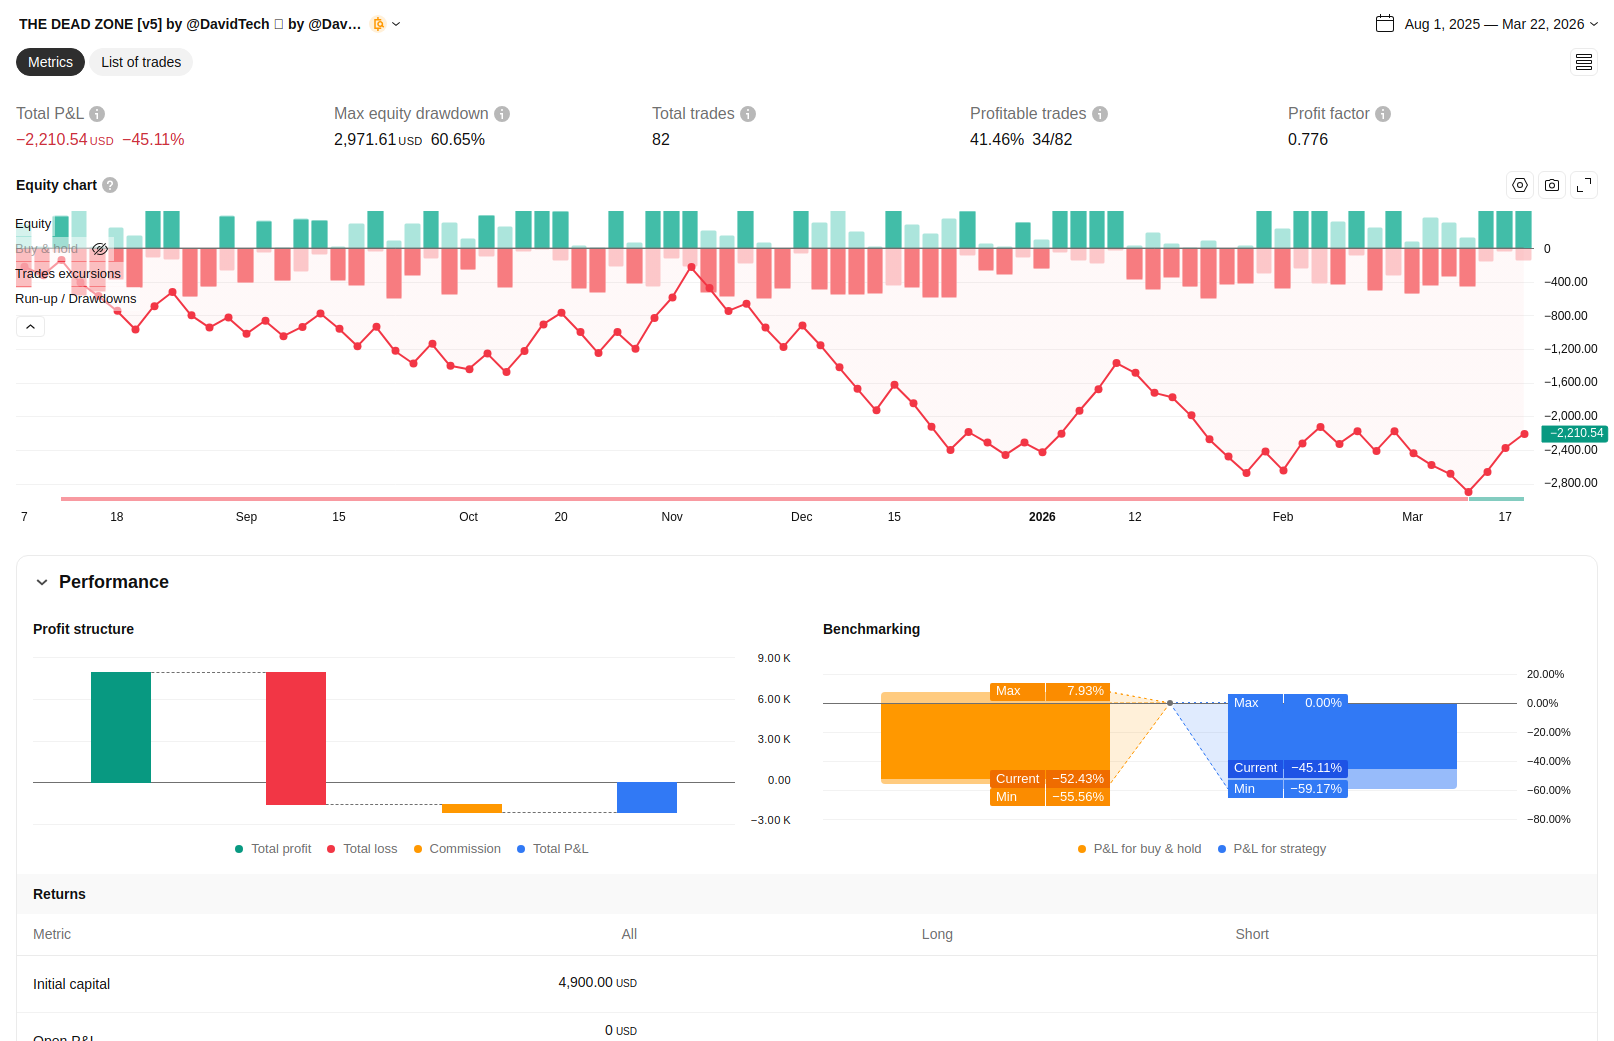1614x1041 pixels.
Task: Show the hidden Buy & hold series
Action: 100,249
